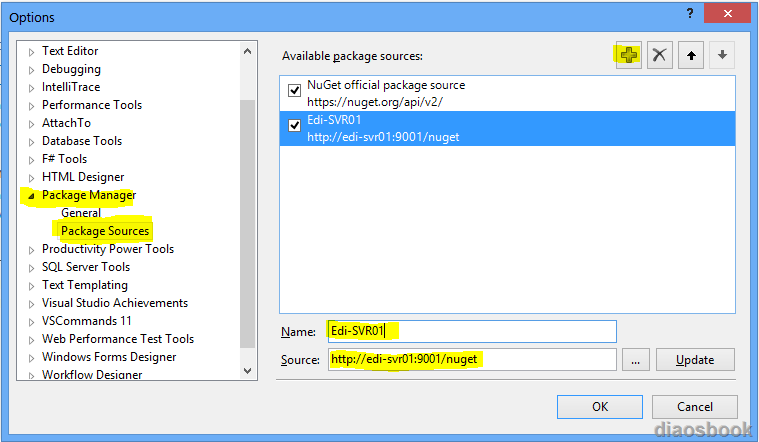Confirm changes with OK button
Viewport: 759px width, 442px height.
click(600, 407)
